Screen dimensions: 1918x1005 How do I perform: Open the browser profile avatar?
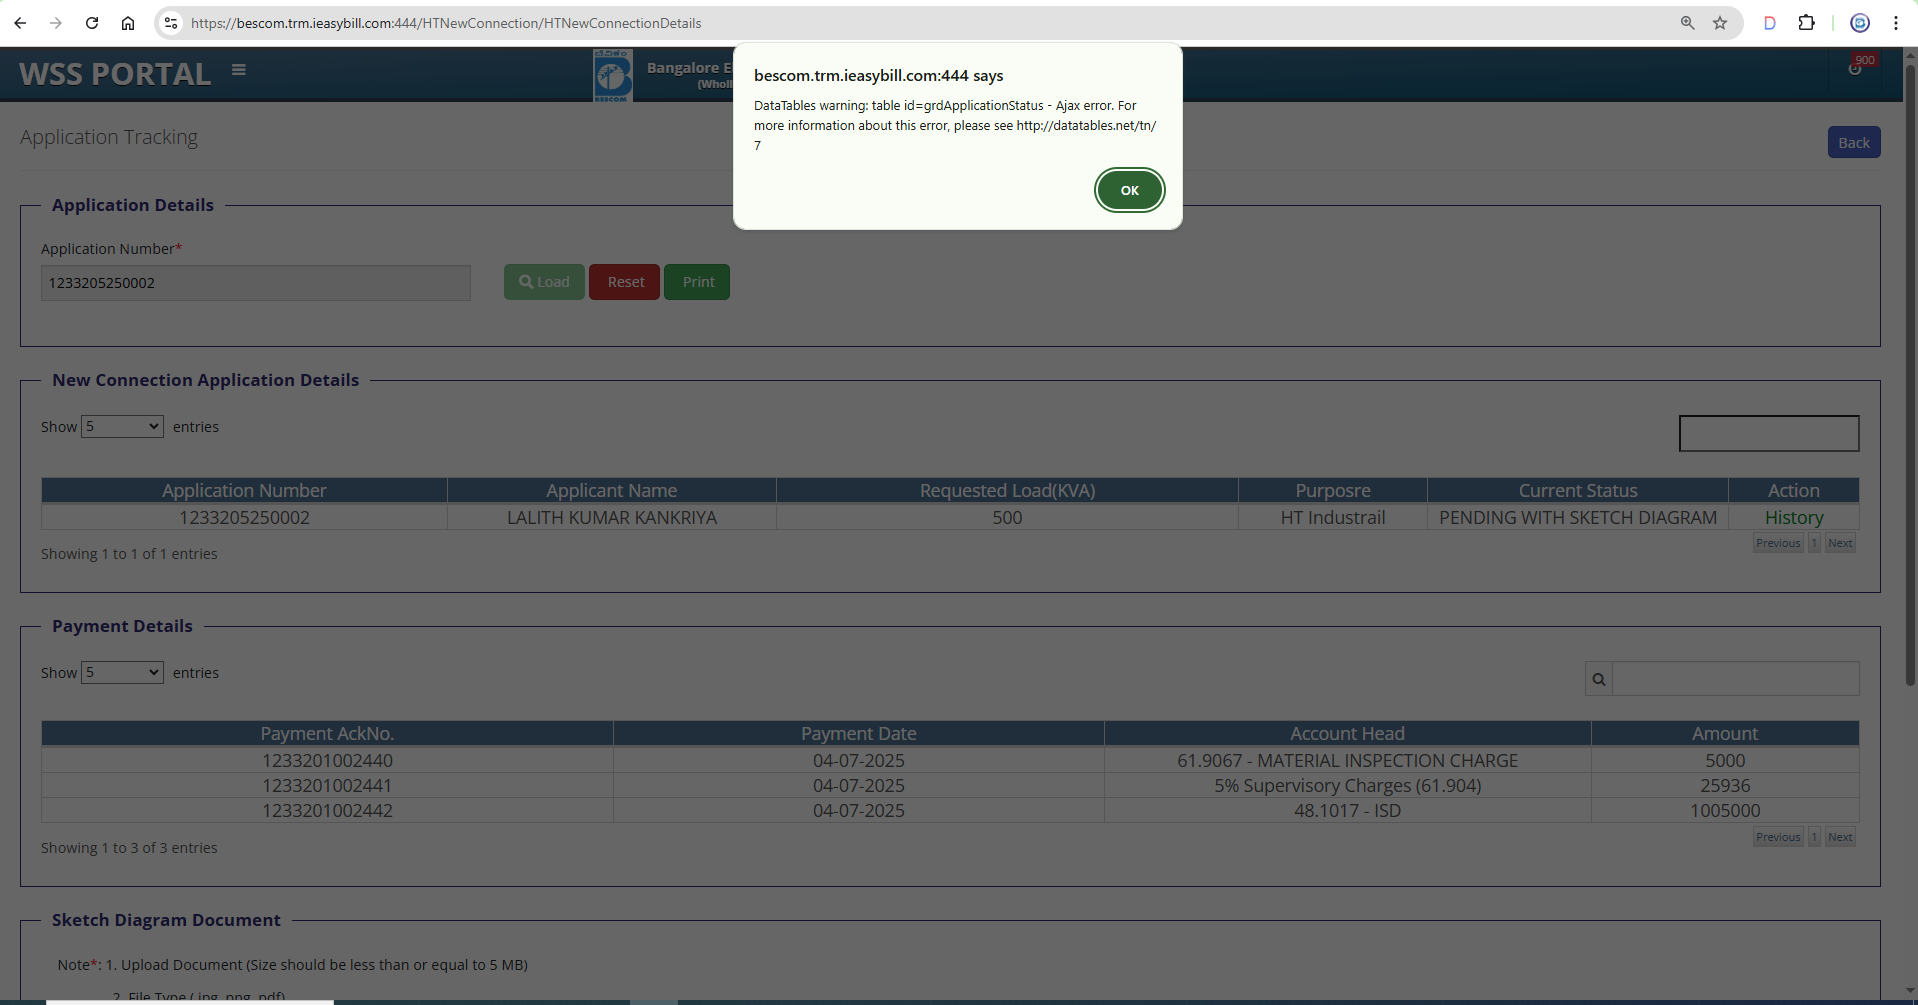[1860, 23]
